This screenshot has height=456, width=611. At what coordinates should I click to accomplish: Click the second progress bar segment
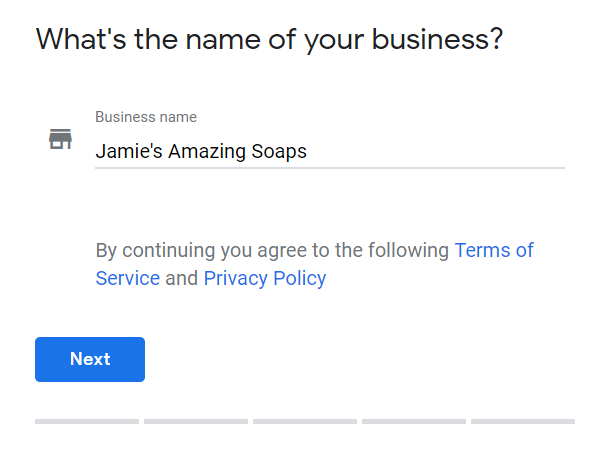coord(196,421)
